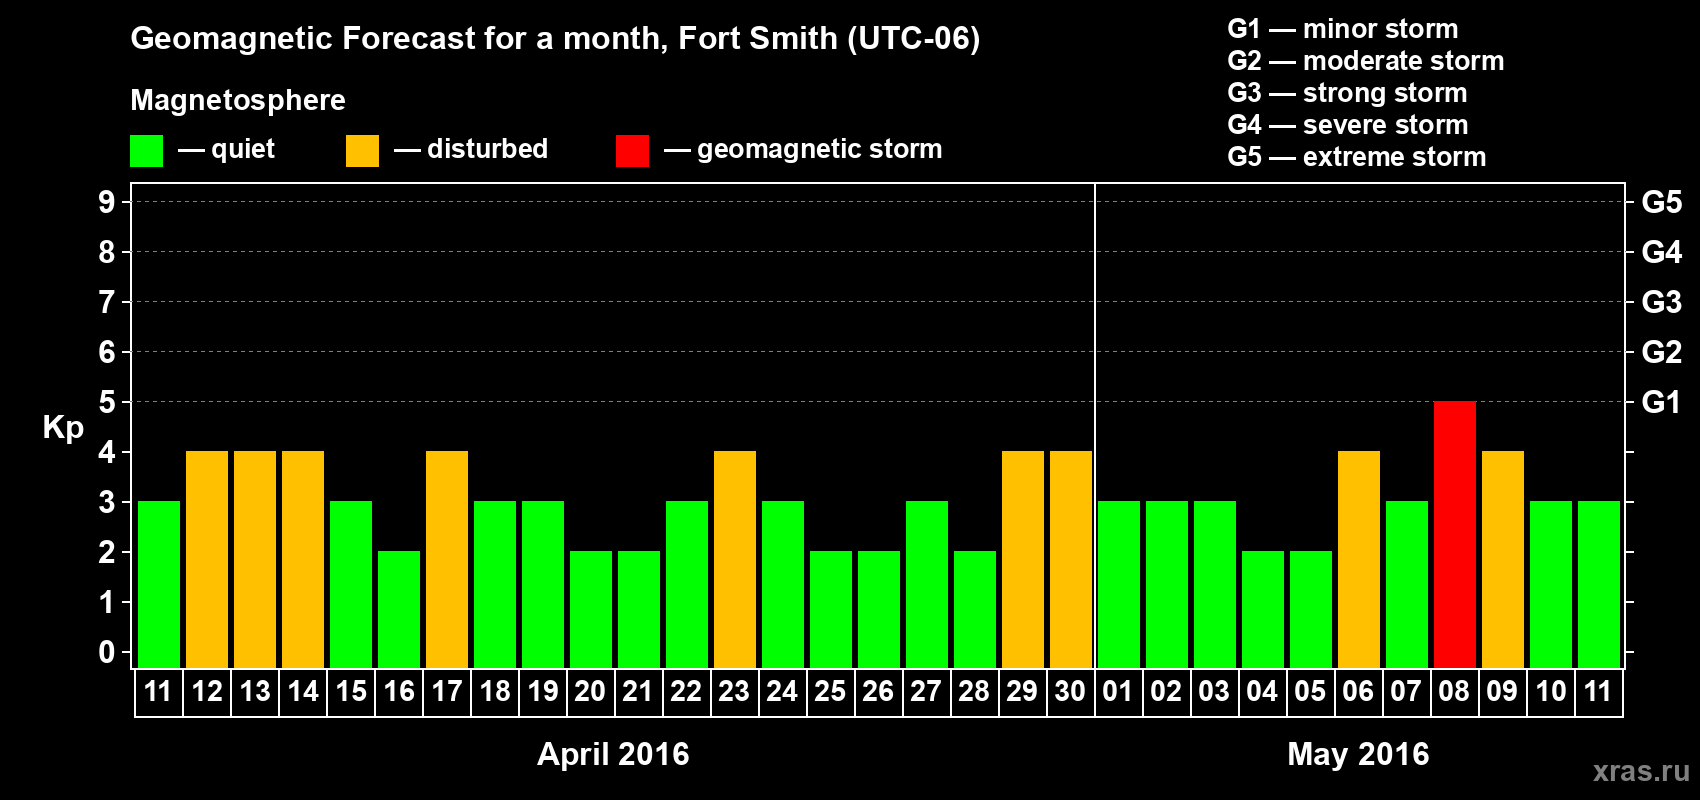This screenshot has height=800, width=1700.
Task: Select the green bar for April 20
Action: pyautogui.click(x=591, y=610)
